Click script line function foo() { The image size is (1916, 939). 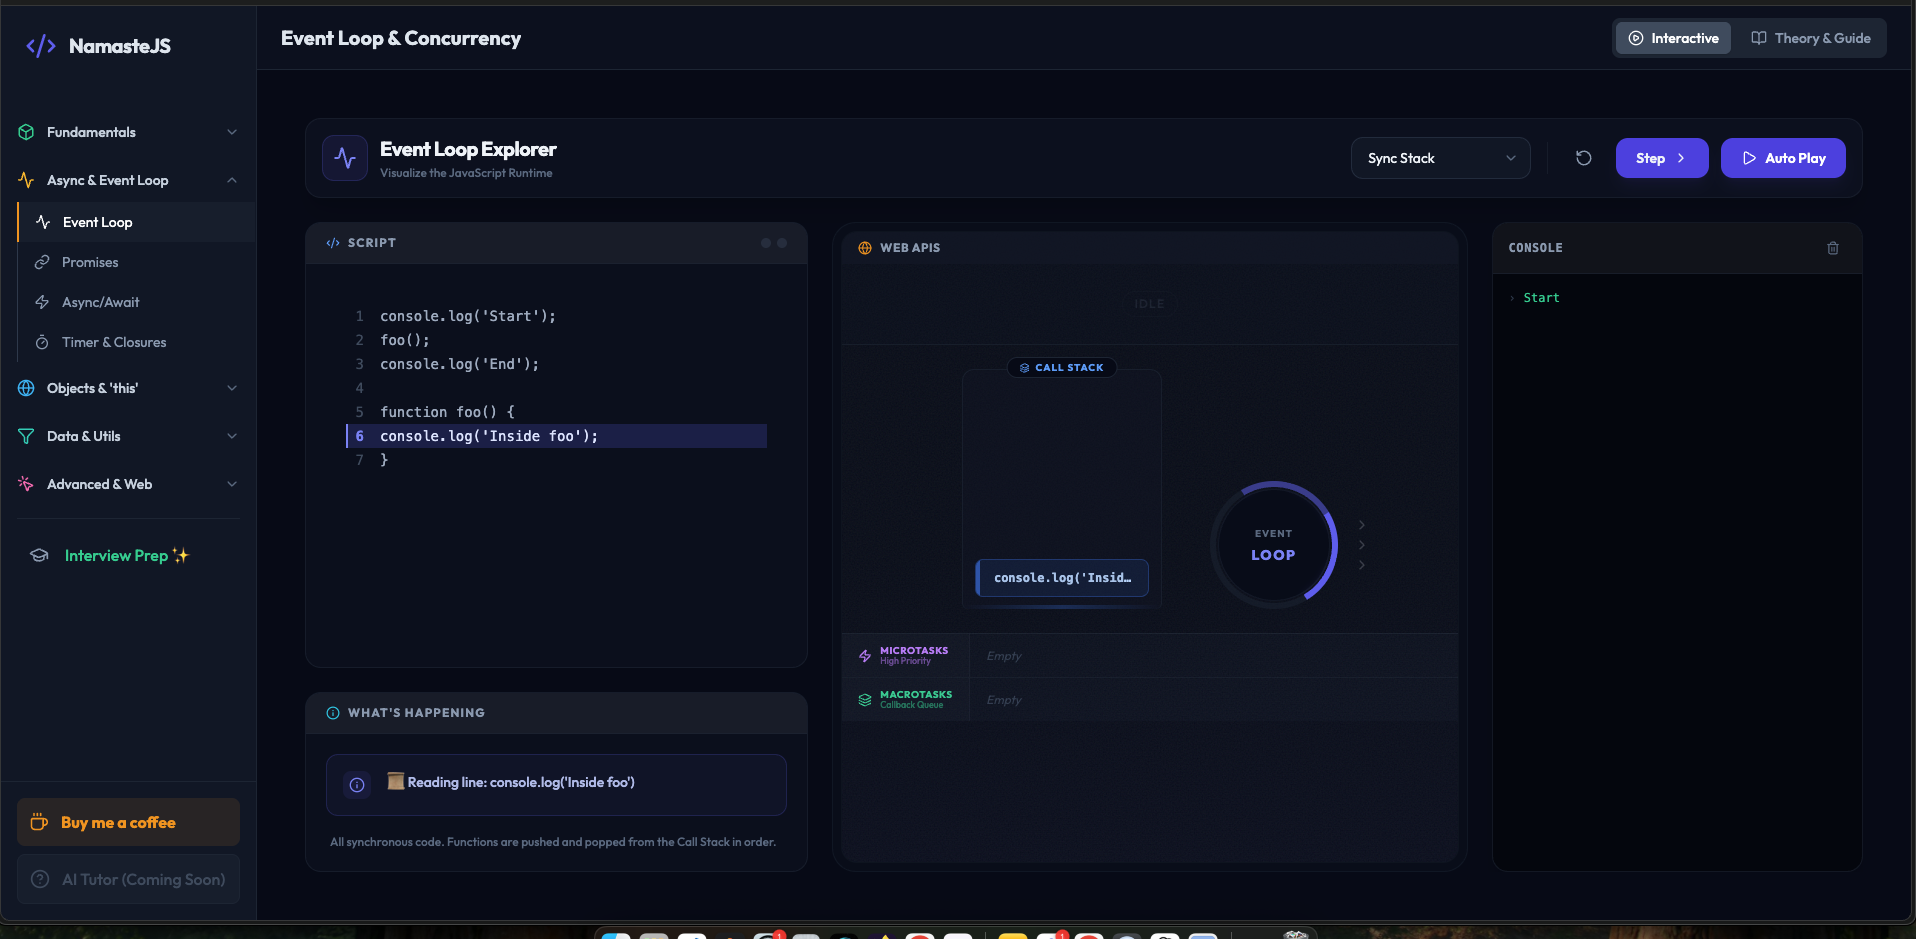[447, 412]
